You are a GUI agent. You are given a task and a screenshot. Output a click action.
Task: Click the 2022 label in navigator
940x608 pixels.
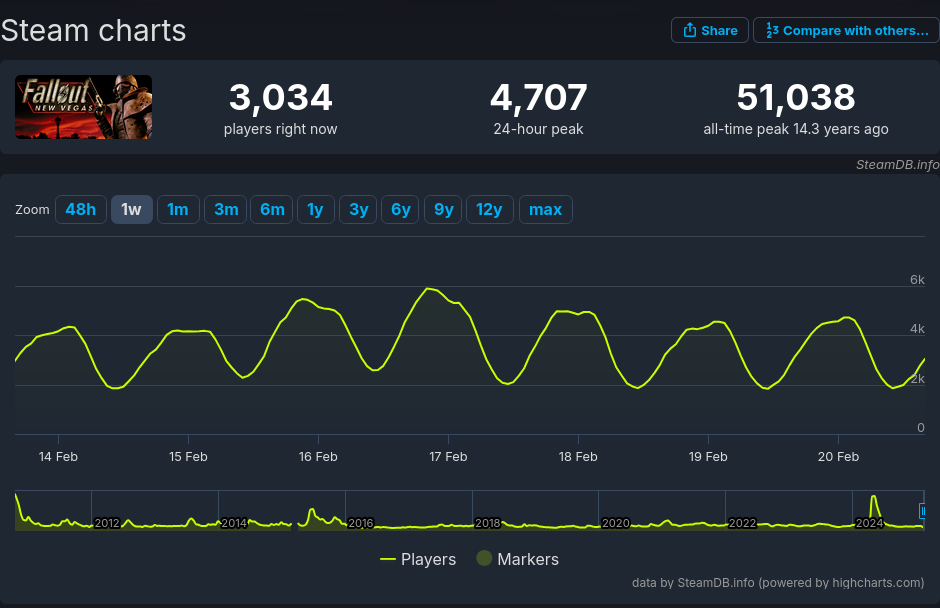(x=742, y=523)
